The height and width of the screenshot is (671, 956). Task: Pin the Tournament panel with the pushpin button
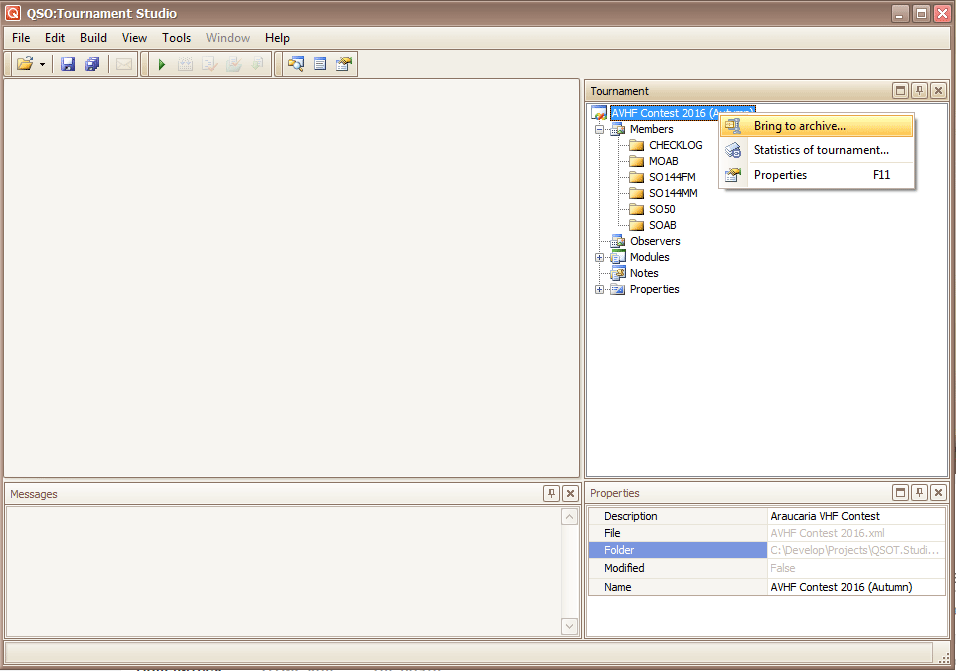919,91
